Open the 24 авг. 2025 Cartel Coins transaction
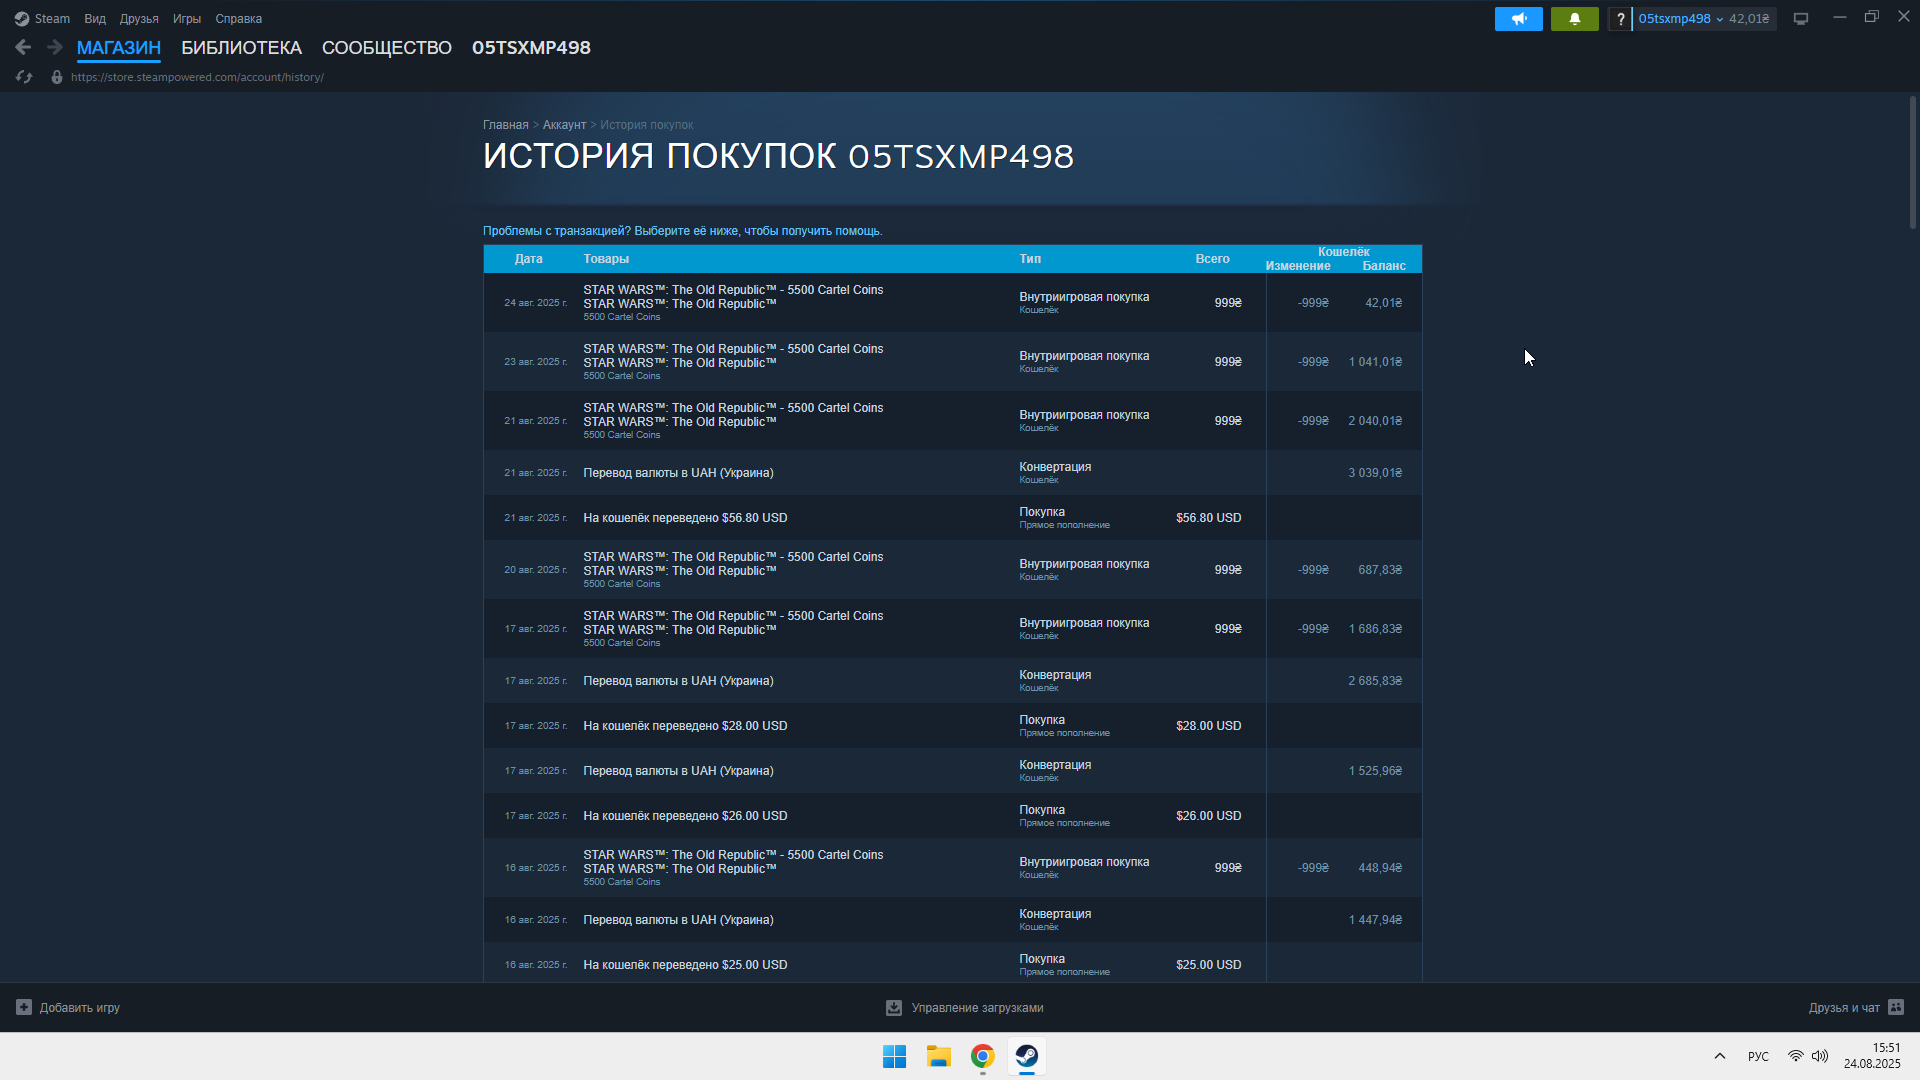Image resolution: width=1920 pixels, height=1080 pixels. pos(952,303)
